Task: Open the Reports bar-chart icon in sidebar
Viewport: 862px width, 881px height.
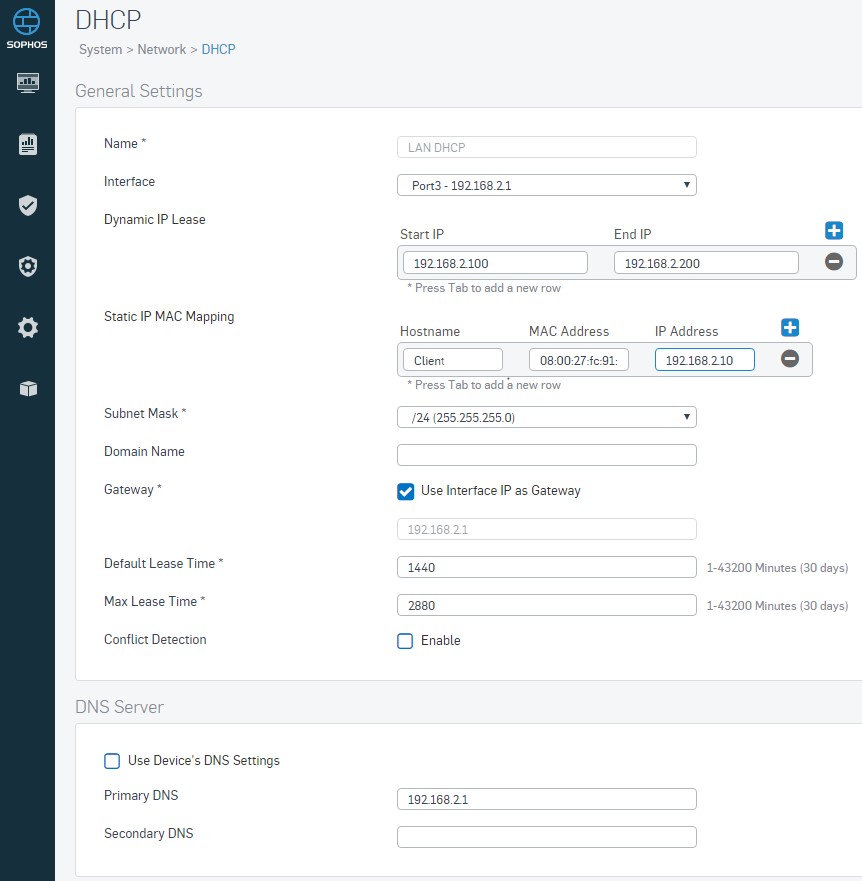Action: pos(28,144)
